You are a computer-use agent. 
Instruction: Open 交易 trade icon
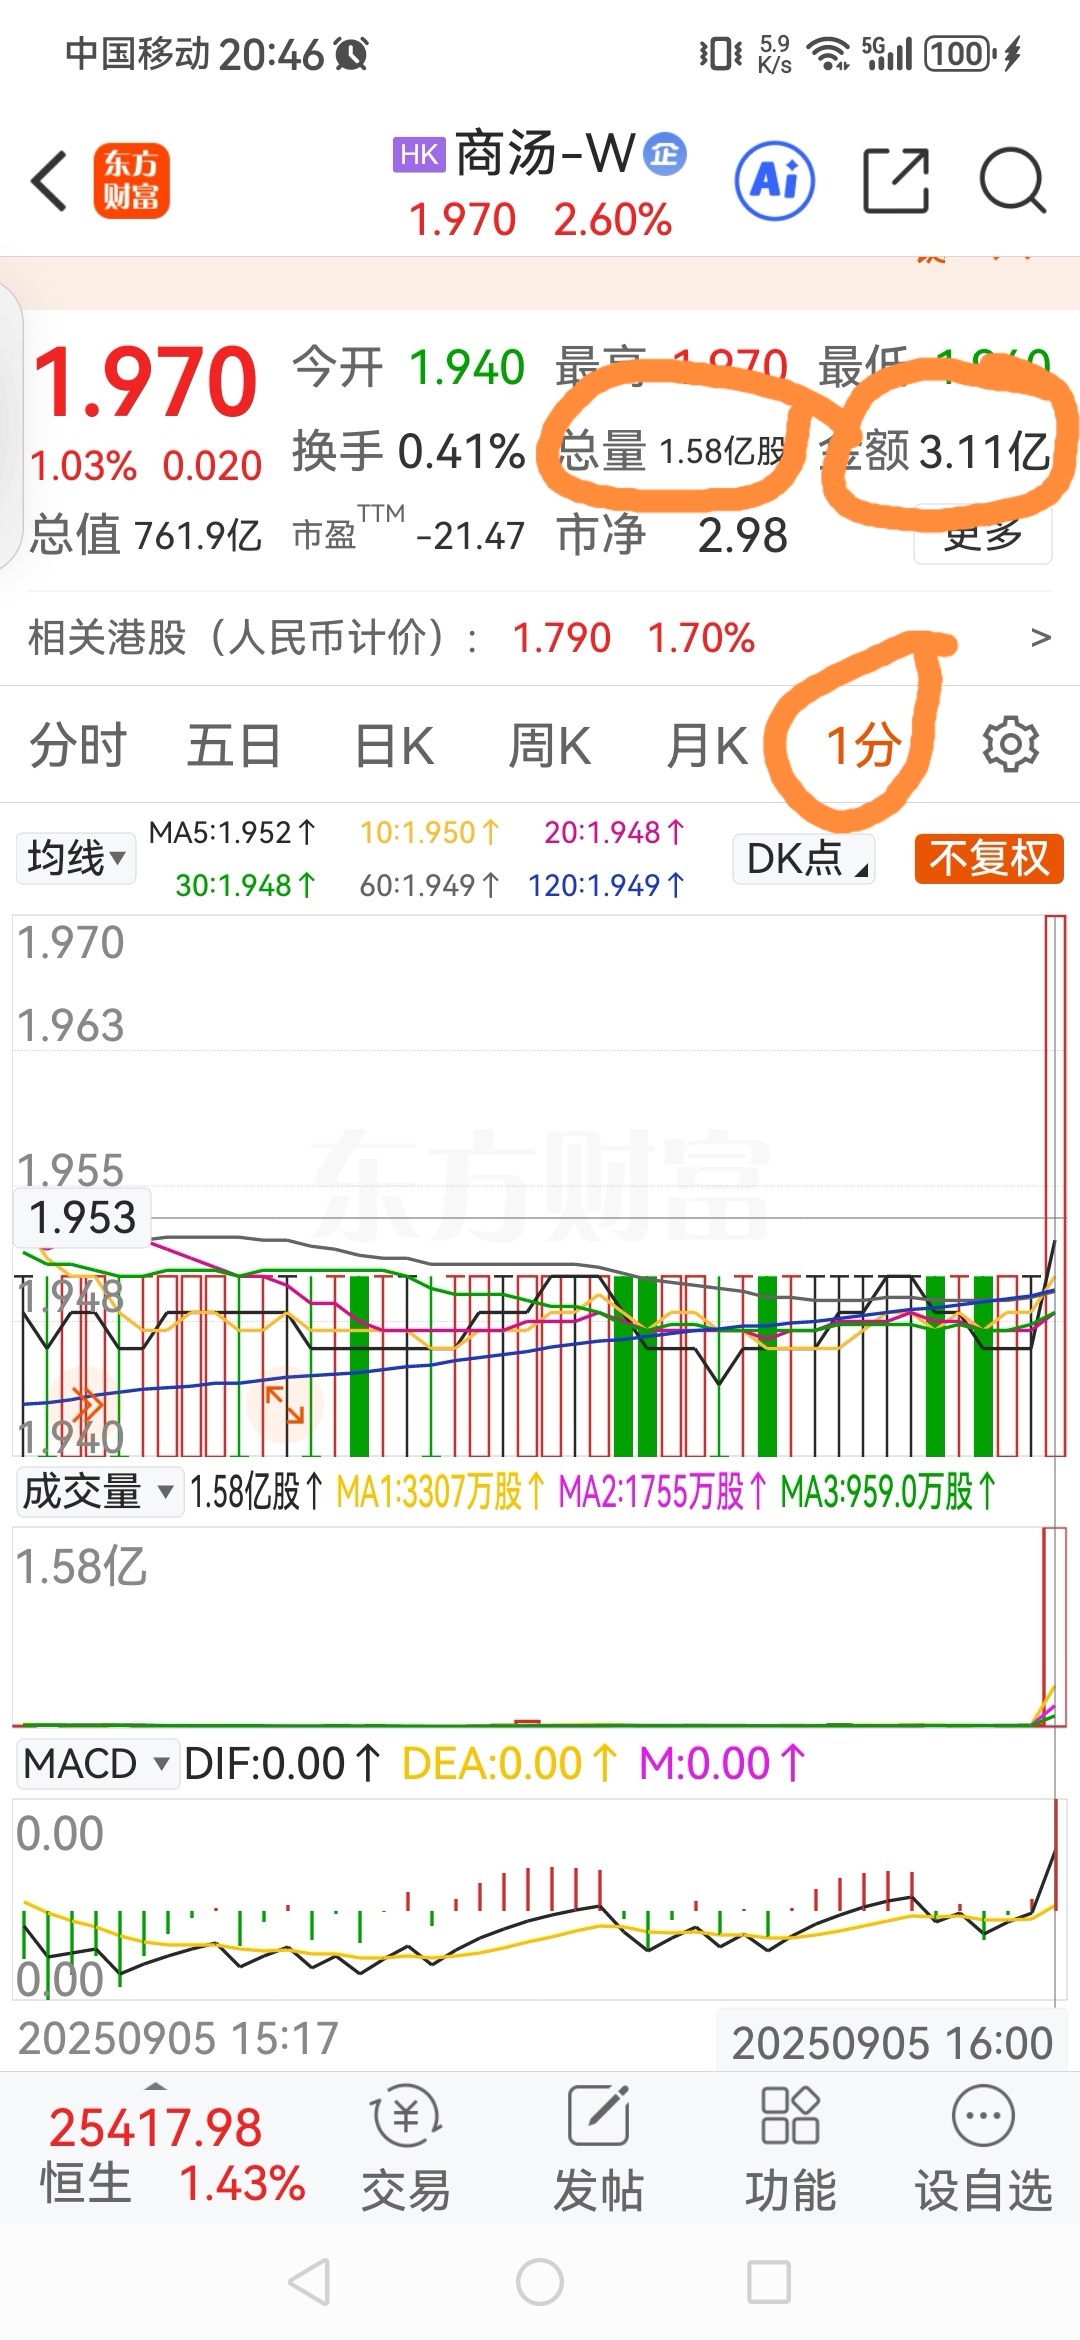tap(406, 2148)
